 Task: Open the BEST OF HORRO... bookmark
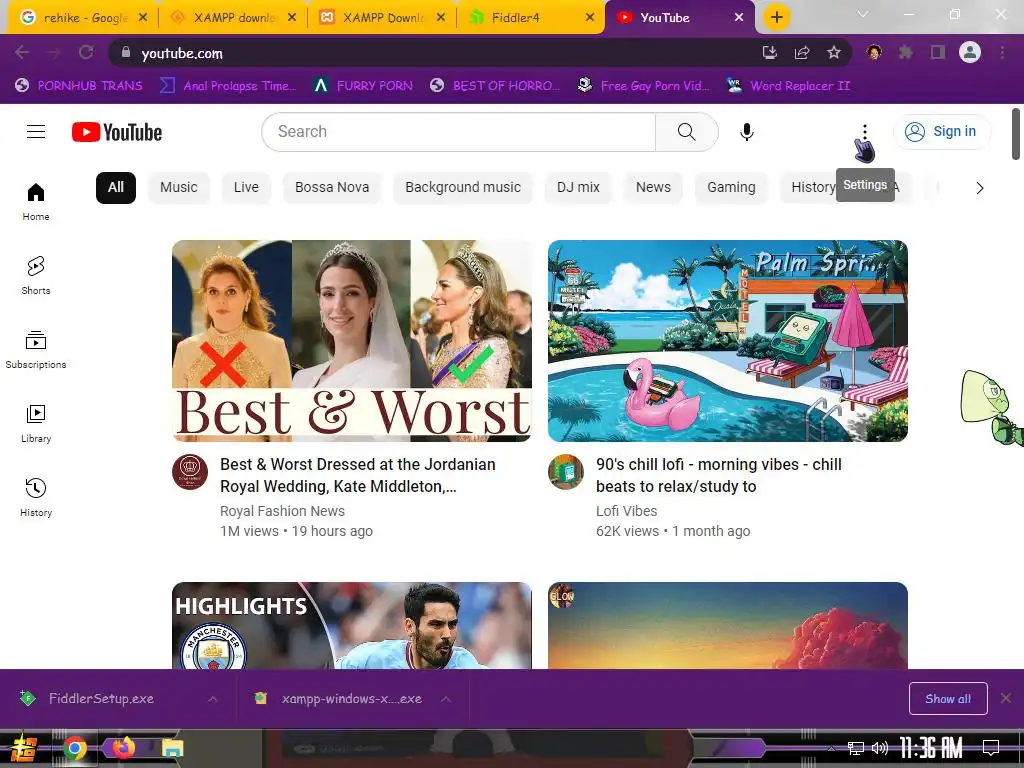496,86
